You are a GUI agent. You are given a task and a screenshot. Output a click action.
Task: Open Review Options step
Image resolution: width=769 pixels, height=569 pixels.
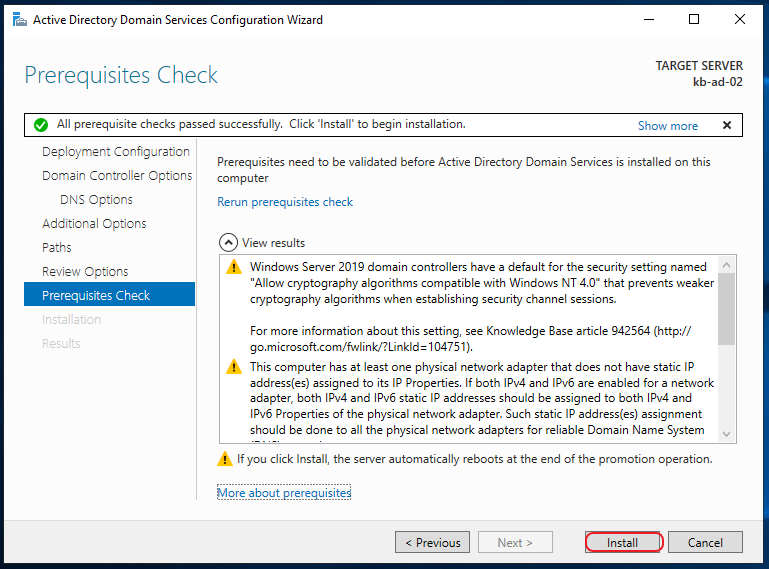85,272
